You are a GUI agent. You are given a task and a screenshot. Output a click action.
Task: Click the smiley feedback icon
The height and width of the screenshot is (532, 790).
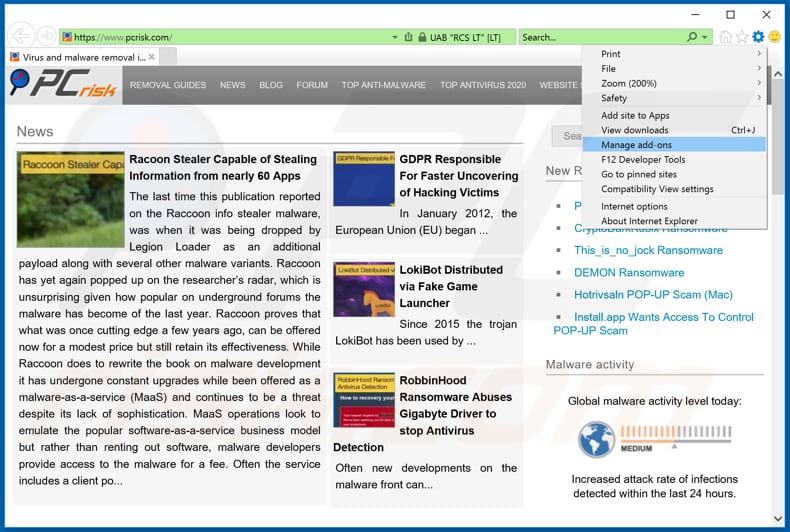click(774, 37)
